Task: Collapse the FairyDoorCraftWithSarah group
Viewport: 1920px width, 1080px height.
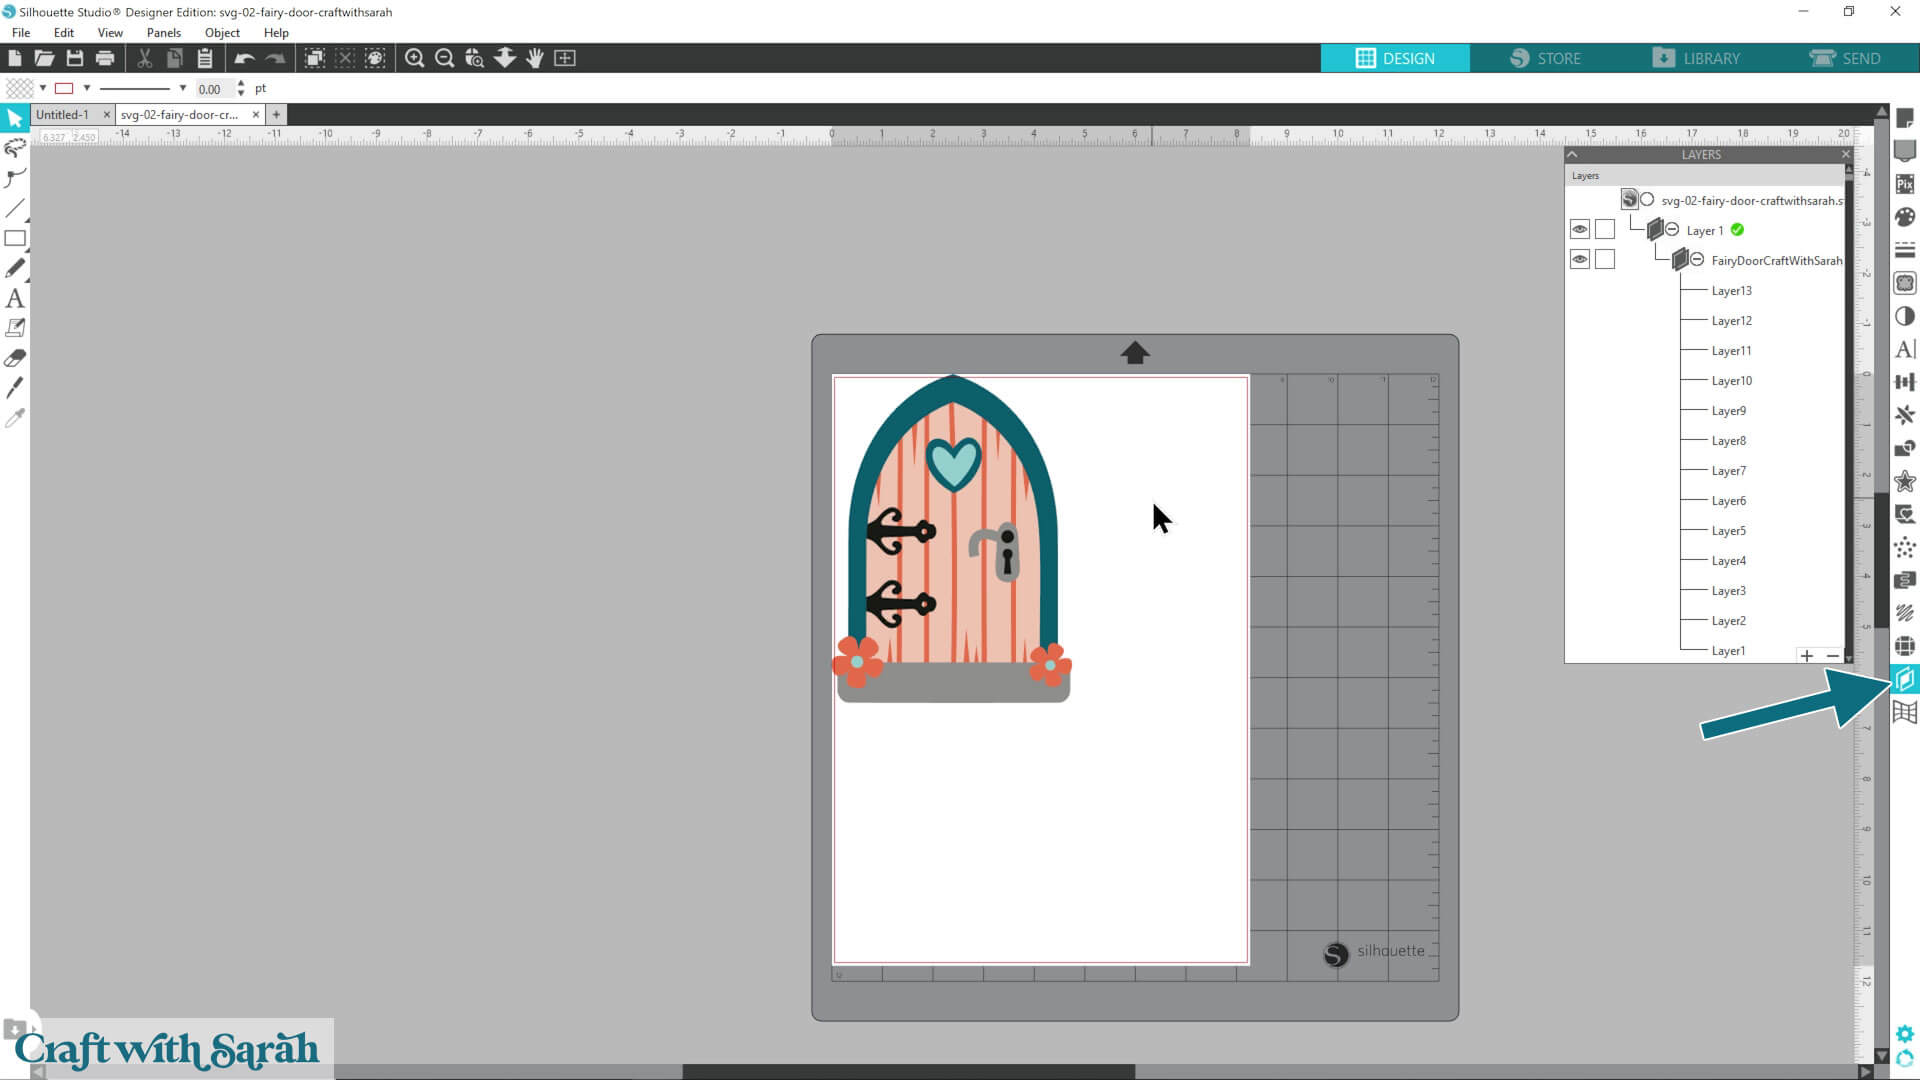Action: pyautogui.click(x=1697, y=260)
